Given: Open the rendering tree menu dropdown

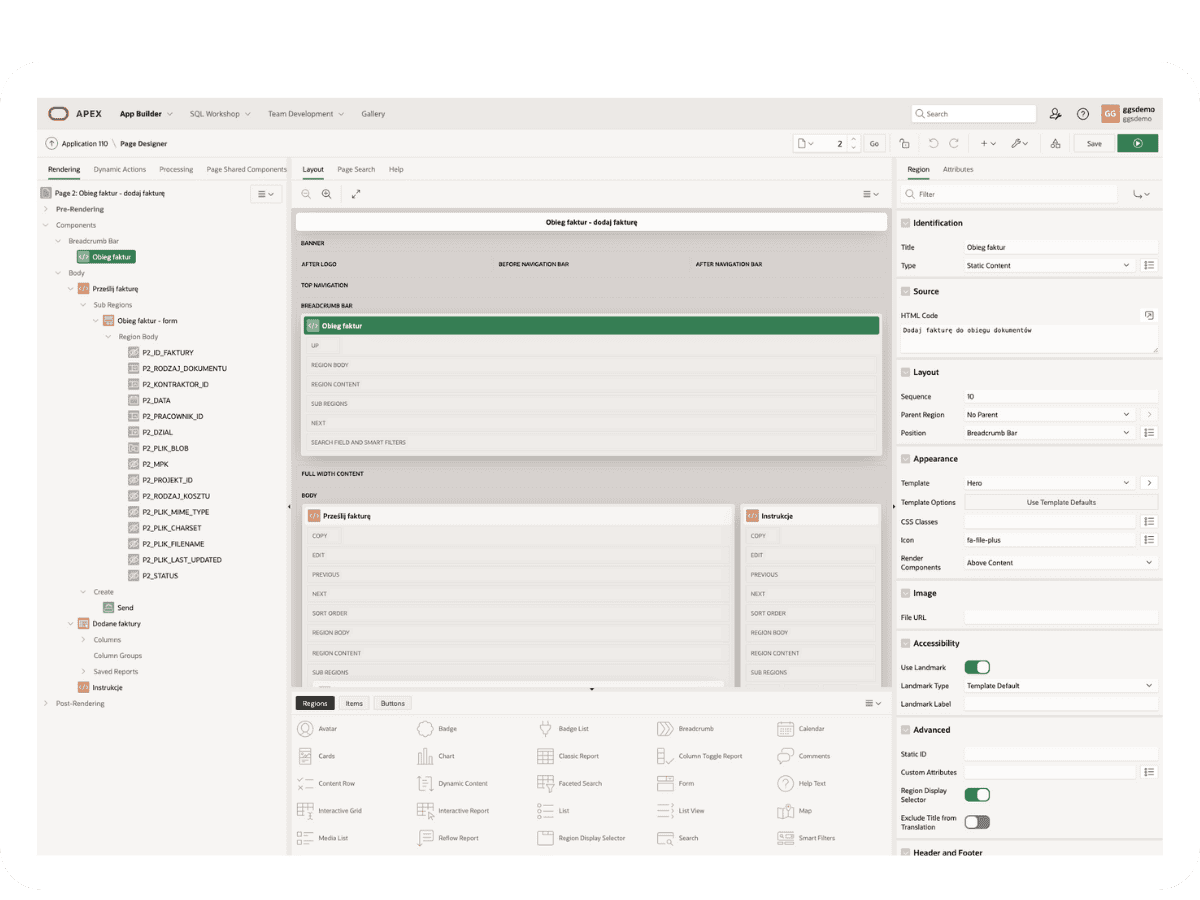Looking at the screenshot, I should click(265, 194).
